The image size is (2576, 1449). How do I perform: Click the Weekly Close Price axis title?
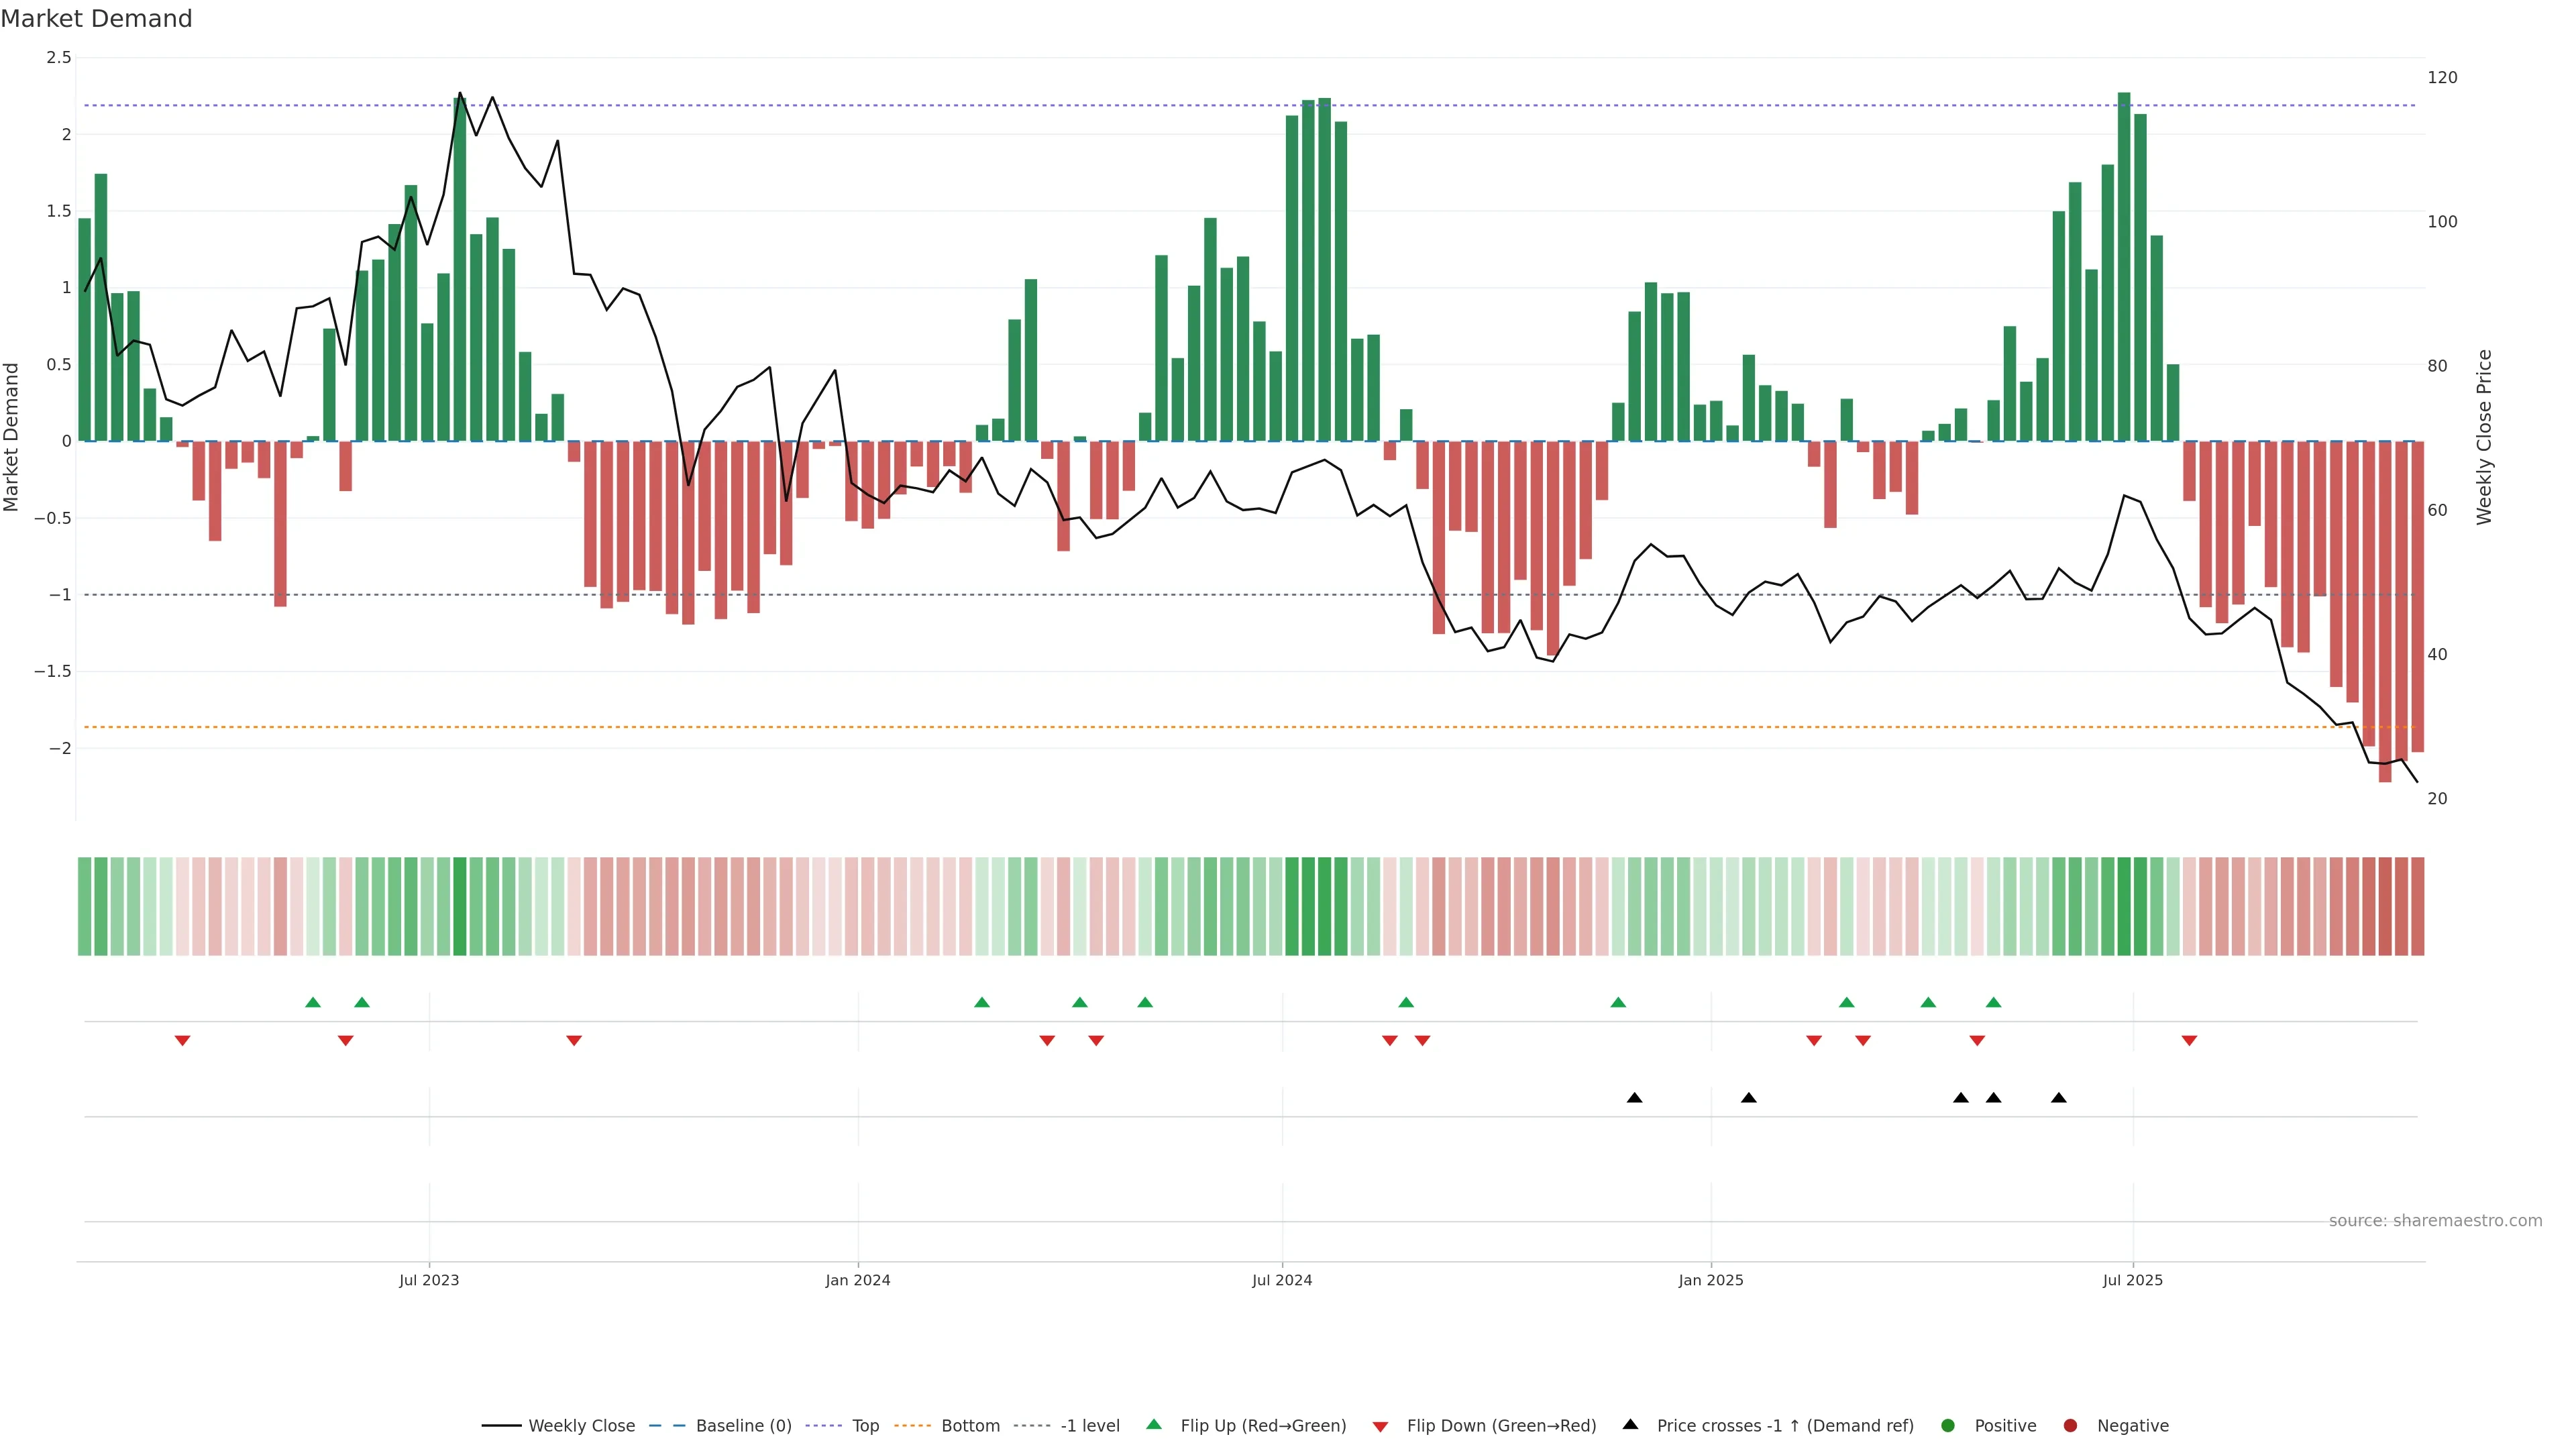point(2484,437)
